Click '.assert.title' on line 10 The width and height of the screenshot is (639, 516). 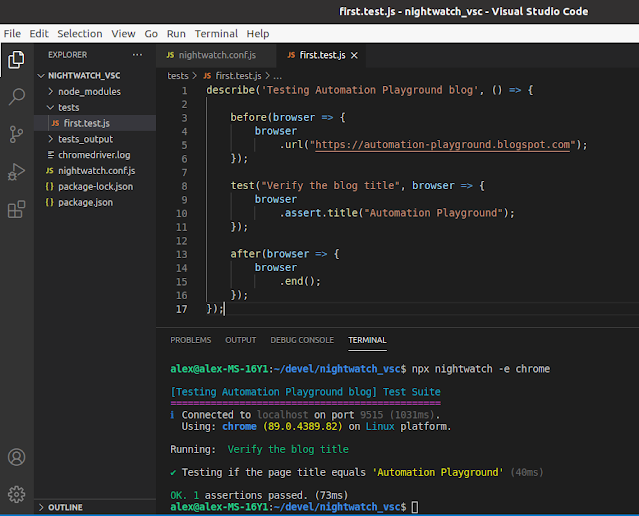coord(319,213)
